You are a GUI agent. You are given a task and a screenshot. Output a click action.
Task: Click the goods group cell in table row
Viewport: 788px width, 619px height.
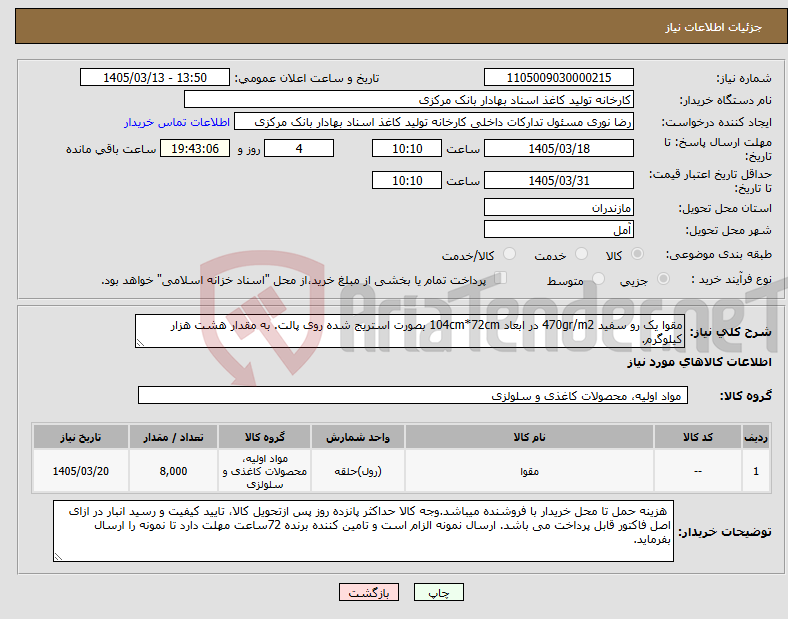pyautogui.click(x=264, y=471)
